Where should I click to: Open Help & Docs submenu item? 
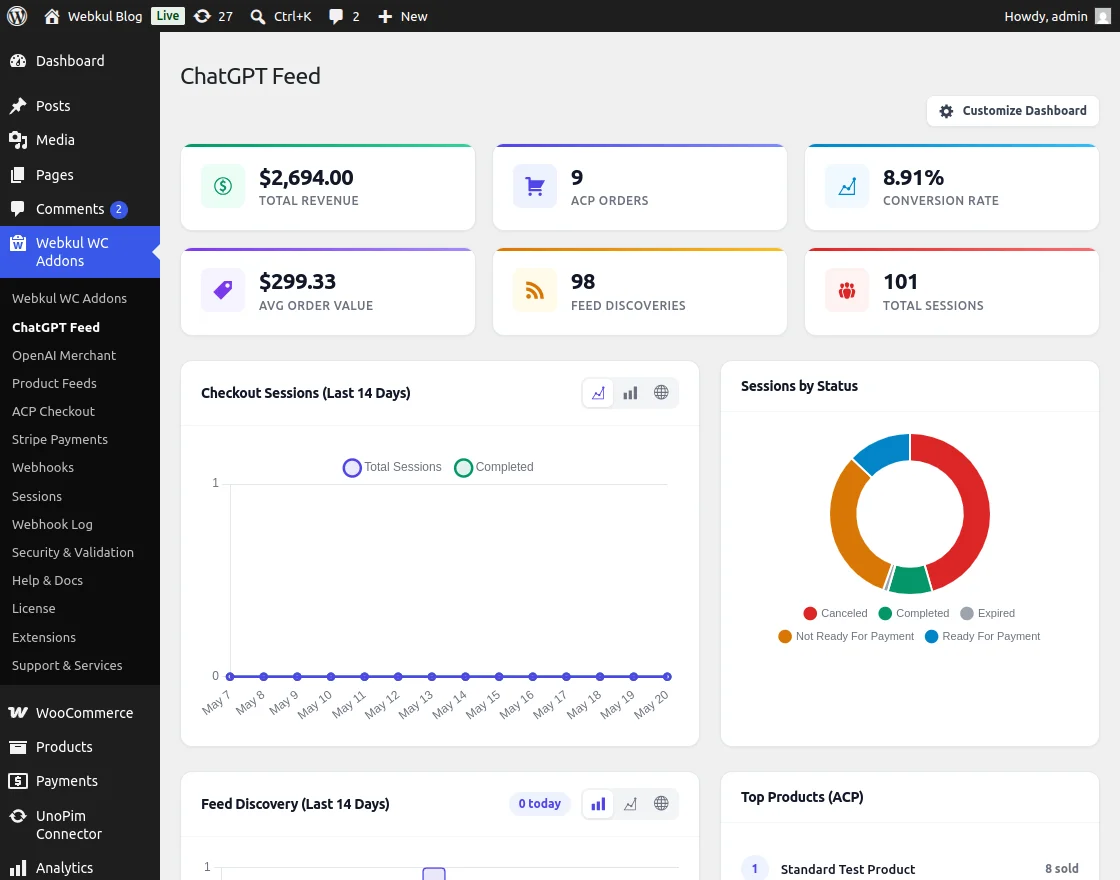pyautogui.click(x=47, y=581)
